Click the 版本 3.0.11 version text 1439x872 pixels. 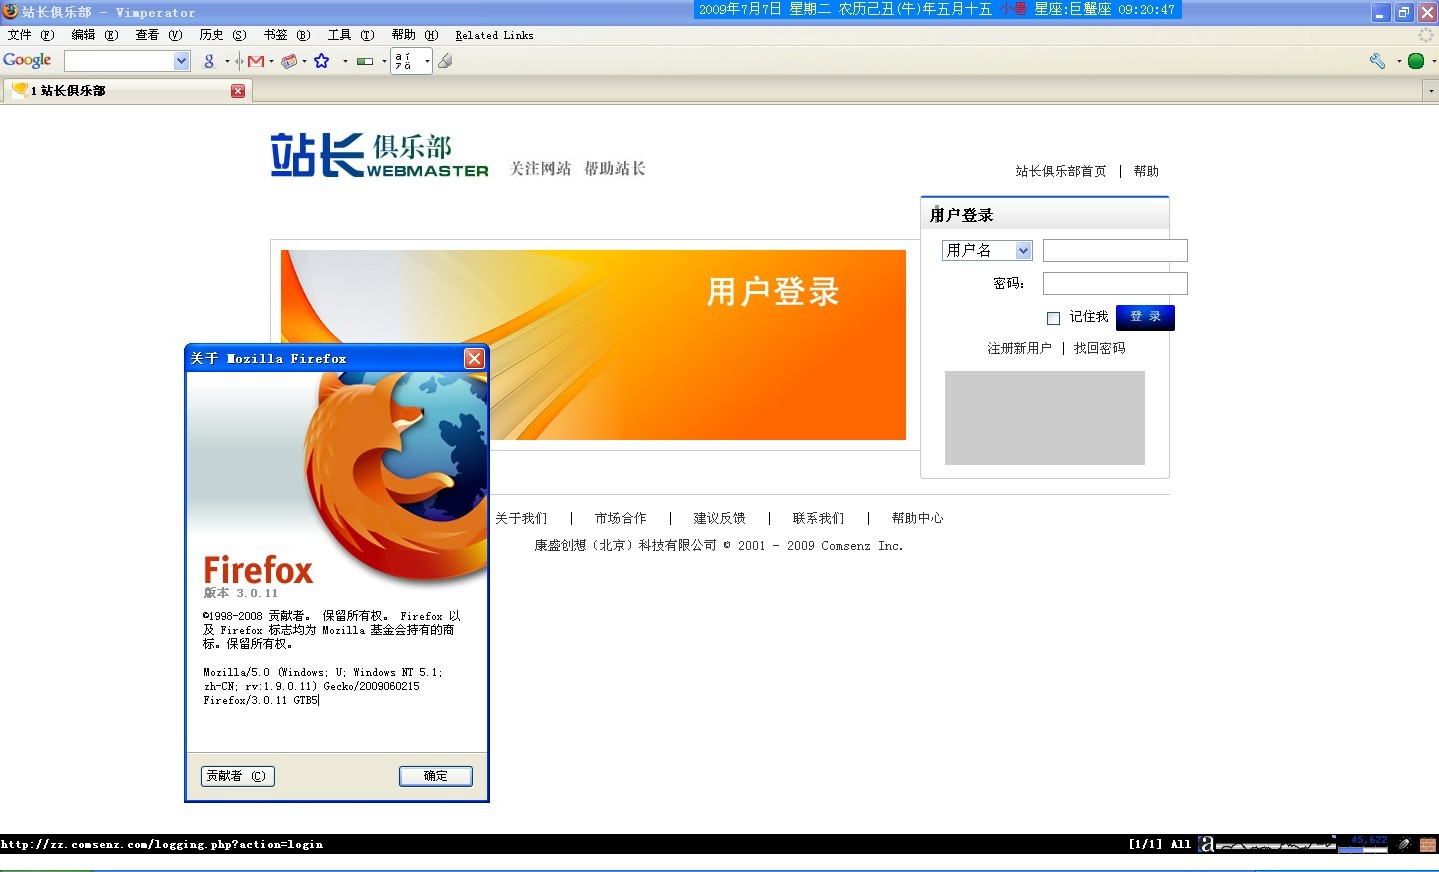coord(241,593)
